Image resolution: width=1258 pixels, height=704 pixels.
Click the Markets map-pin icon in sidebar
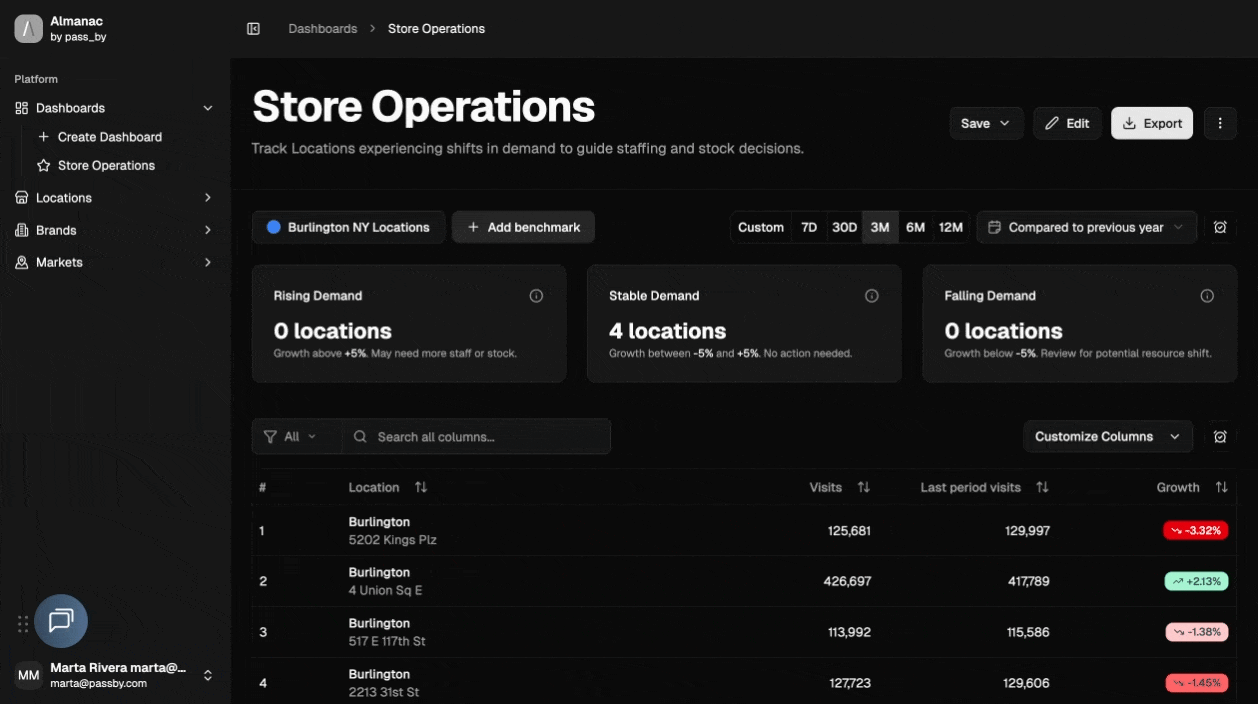point(20,262)
